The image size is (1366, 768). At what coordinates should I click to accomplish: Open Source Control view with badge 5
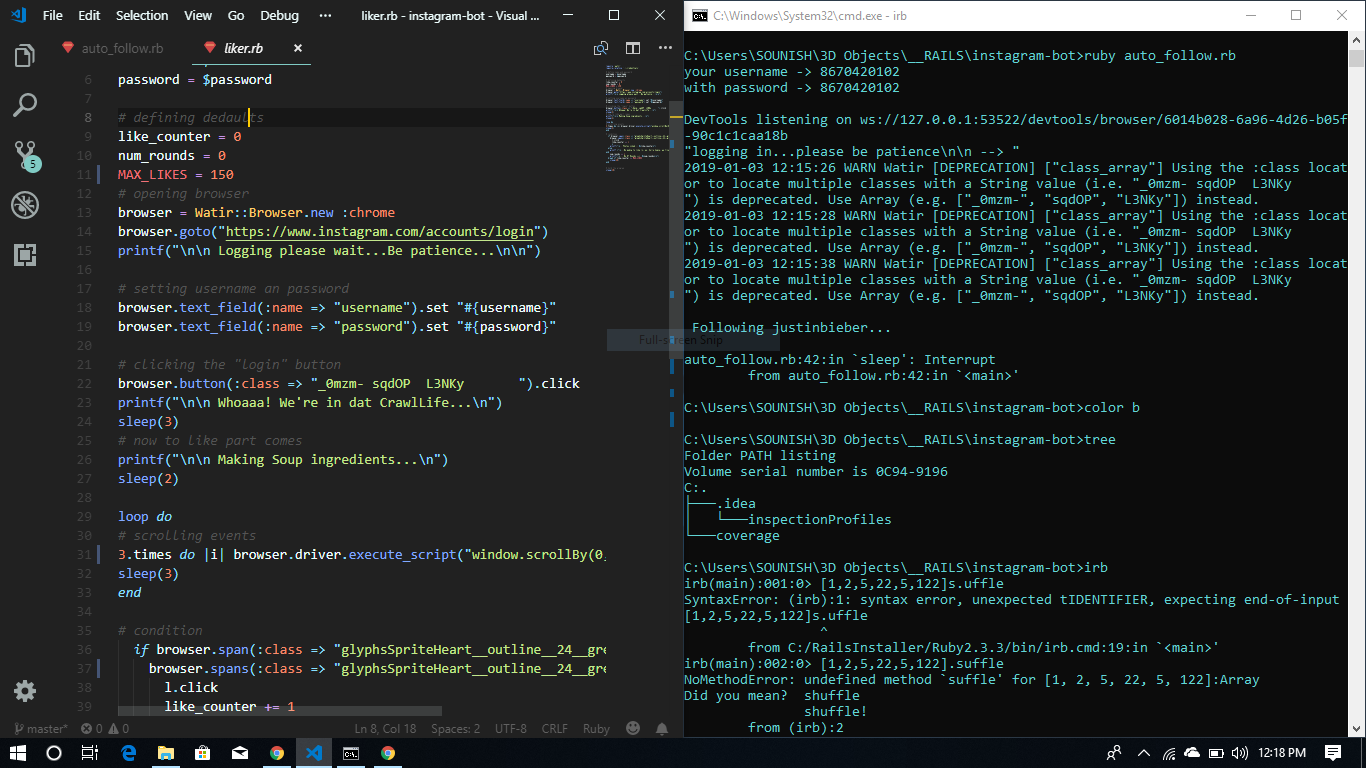[25, 155]
